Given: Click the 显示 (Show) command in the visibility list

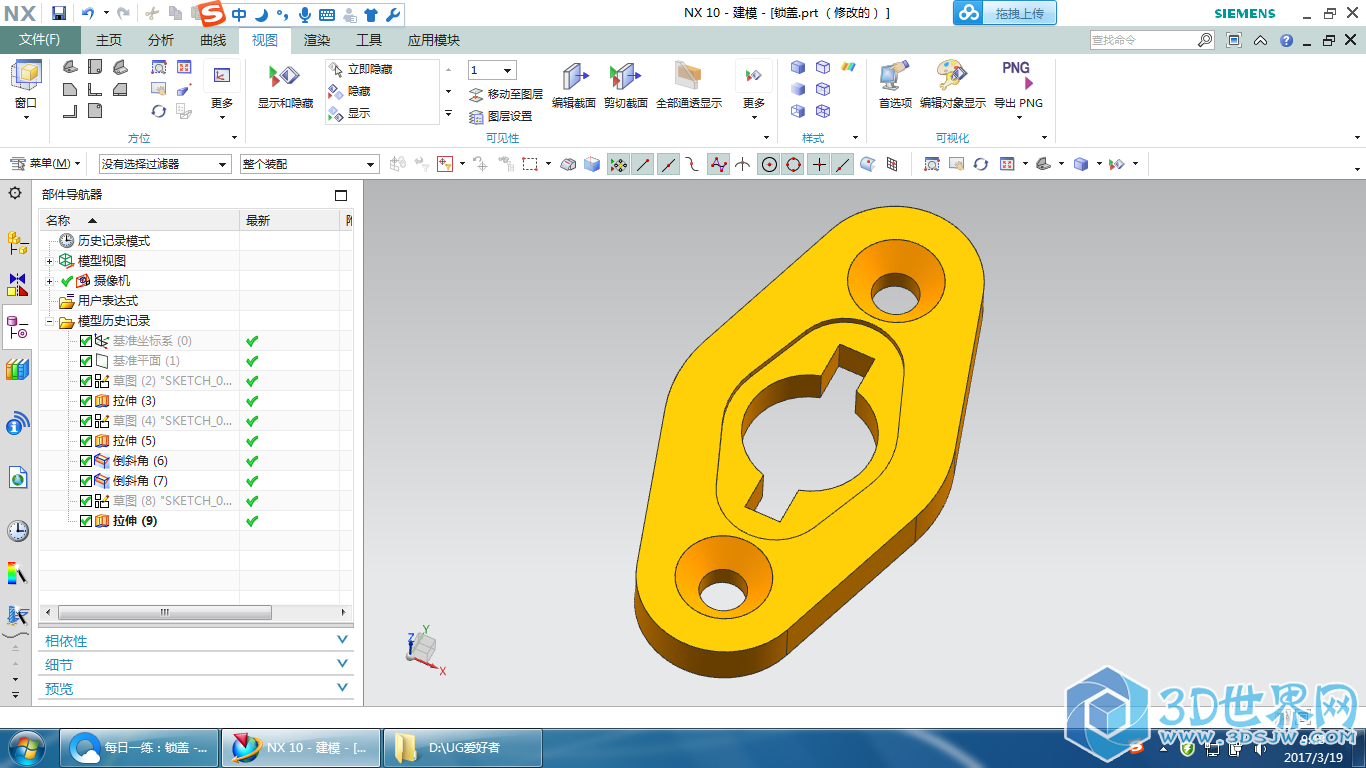Looking at the screenshot, I should (x=349, y=113).
